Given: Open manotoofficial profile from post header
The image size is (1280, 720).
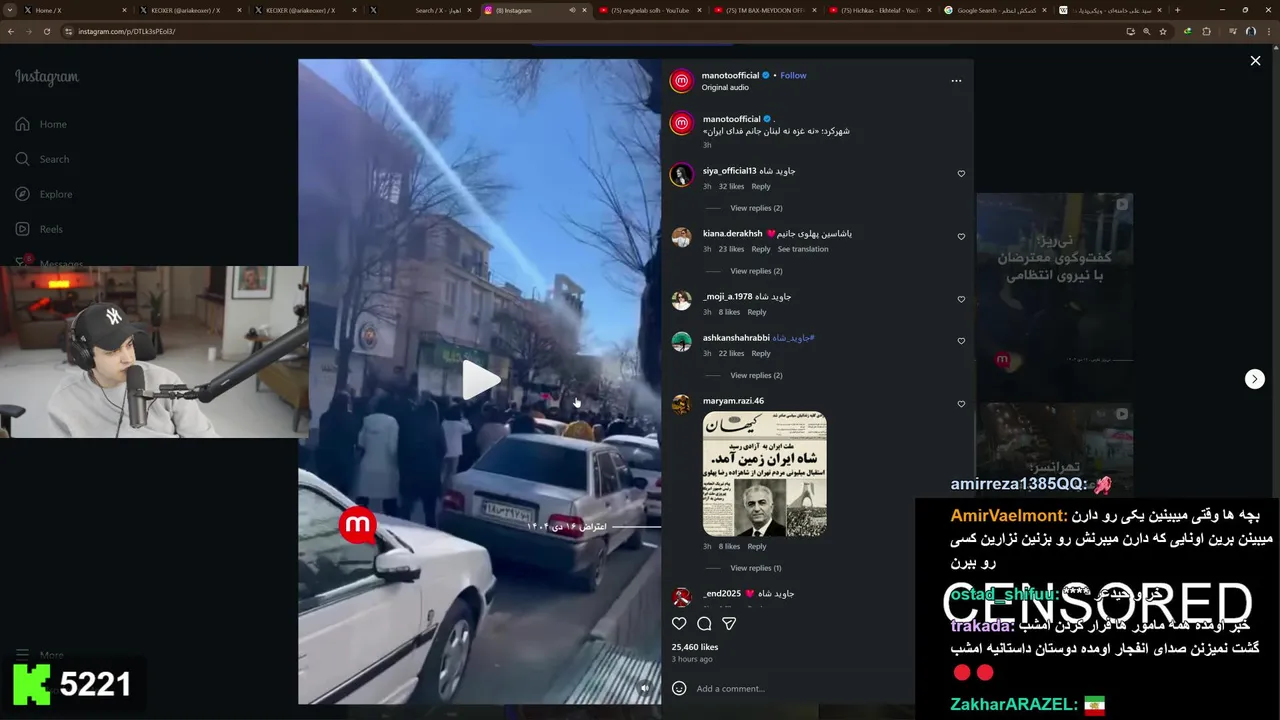Looking at the screenshot, I should 730,75.
